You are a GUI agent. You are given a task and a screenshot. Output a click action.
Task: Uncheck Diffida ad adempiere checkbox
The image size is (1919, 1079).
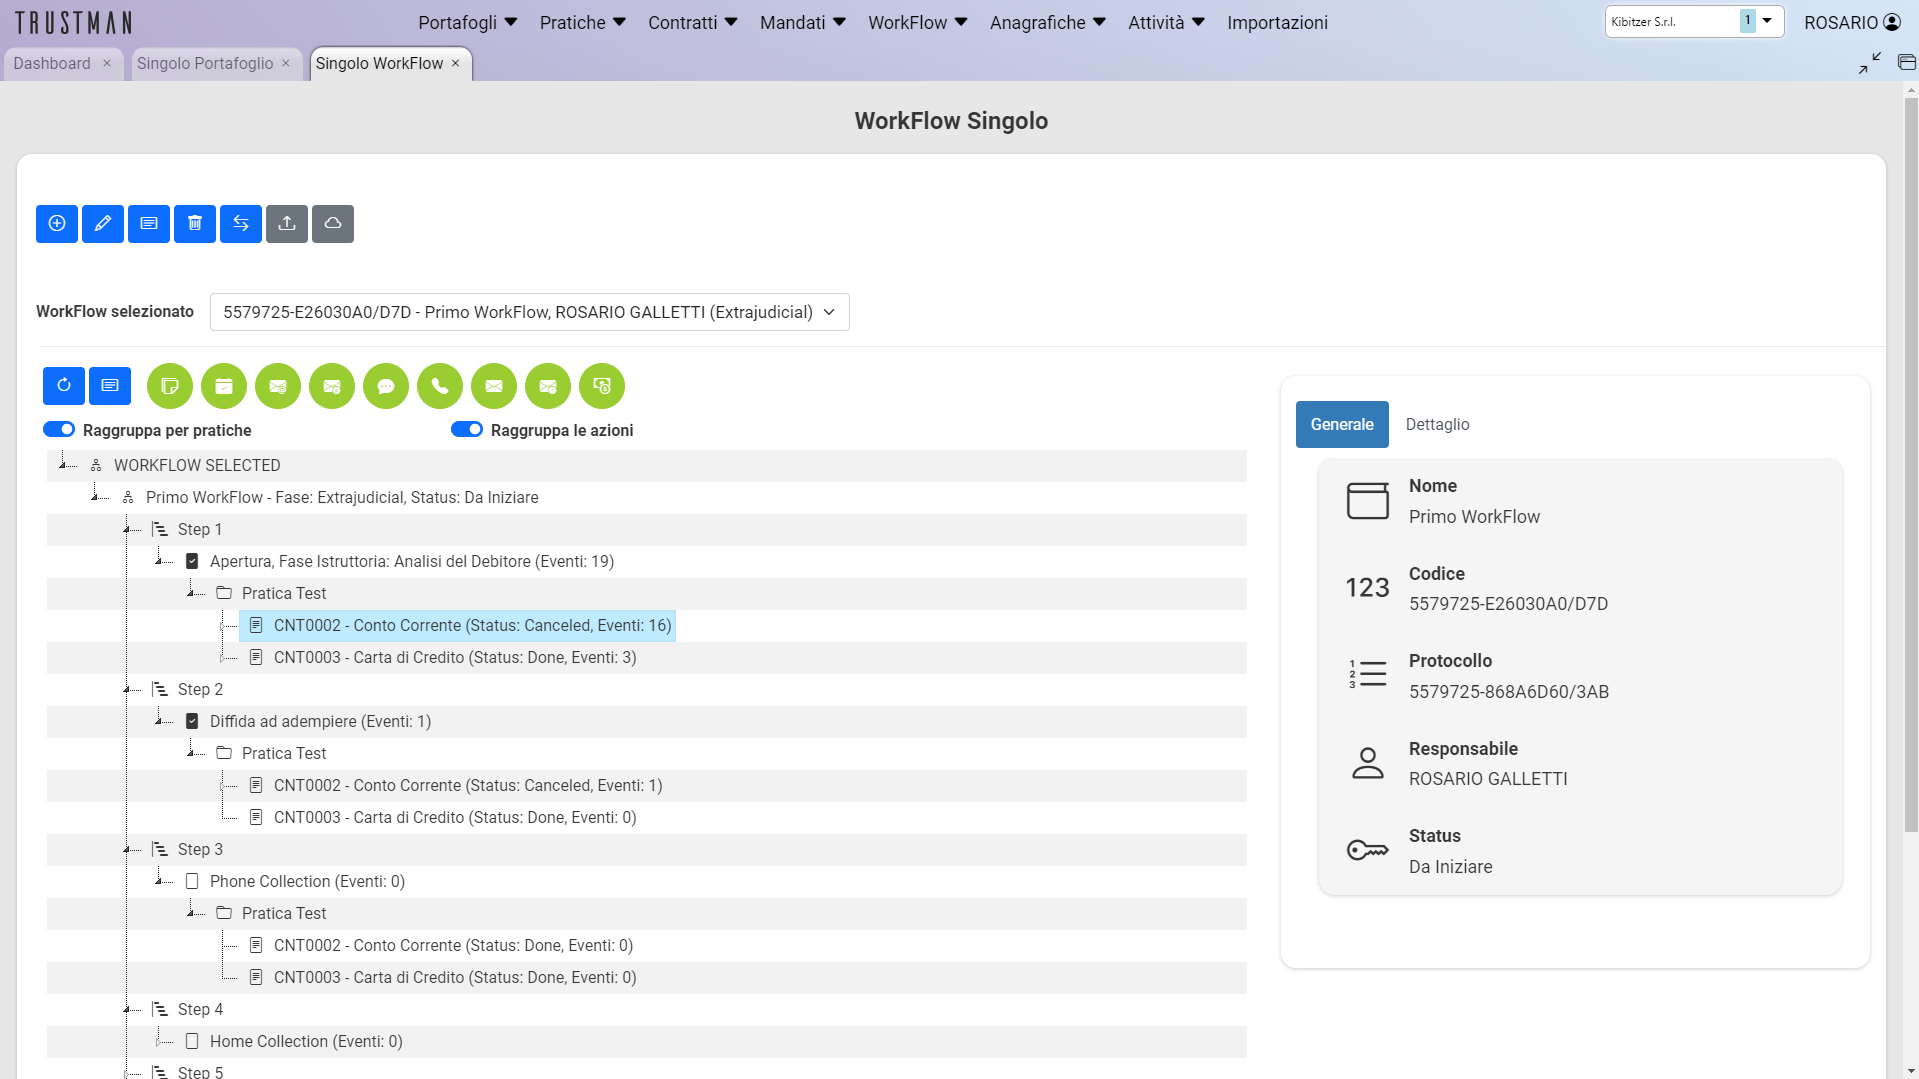(192, 722)
